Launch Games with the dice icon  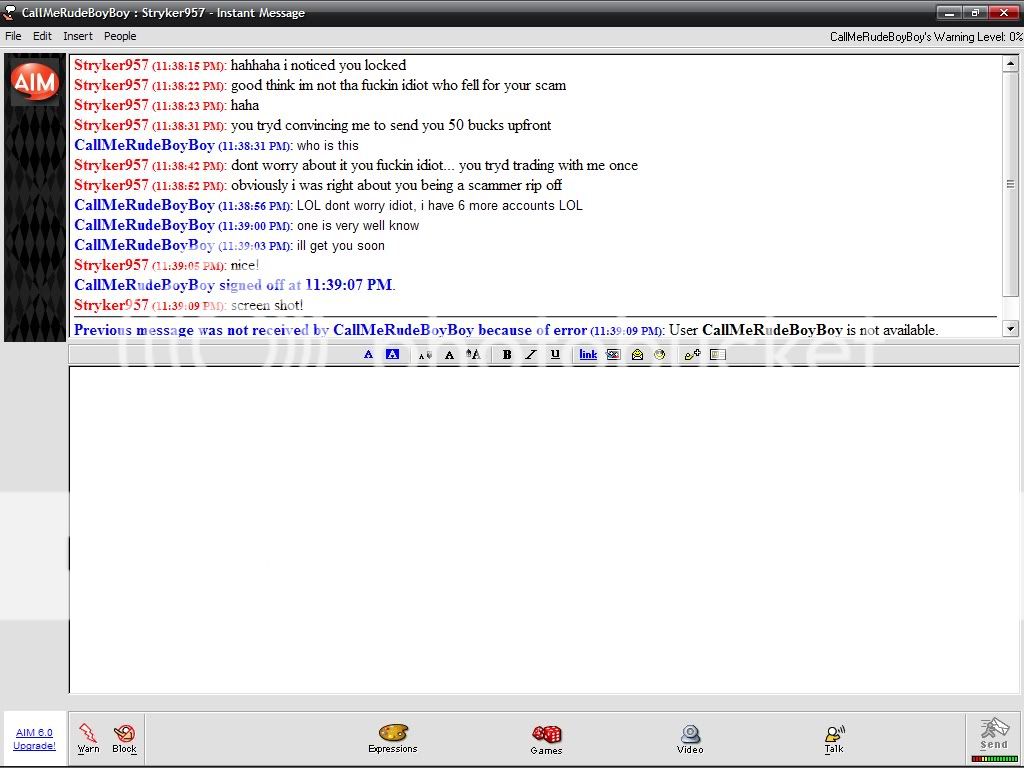coord(546,735)
